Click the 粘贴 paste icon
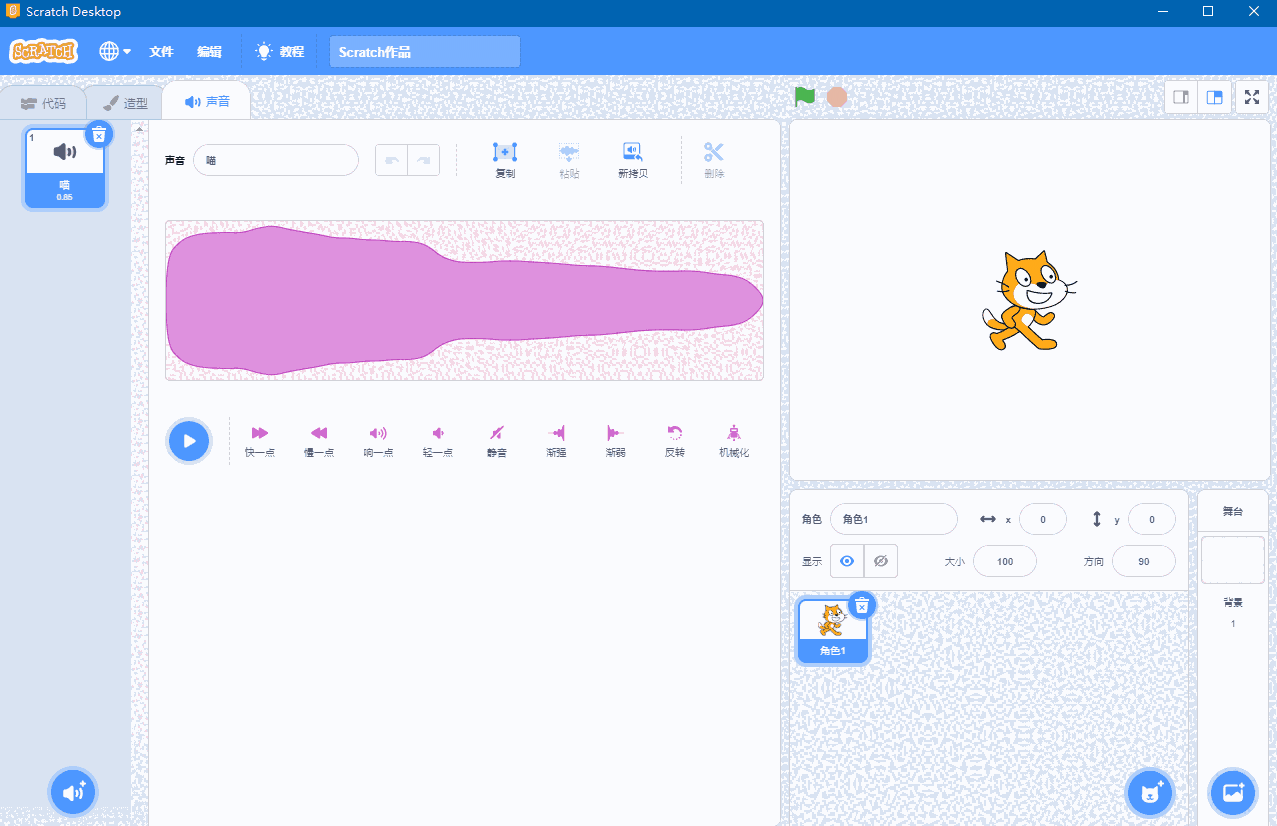1277x826 pixels. tap(569, 160)
